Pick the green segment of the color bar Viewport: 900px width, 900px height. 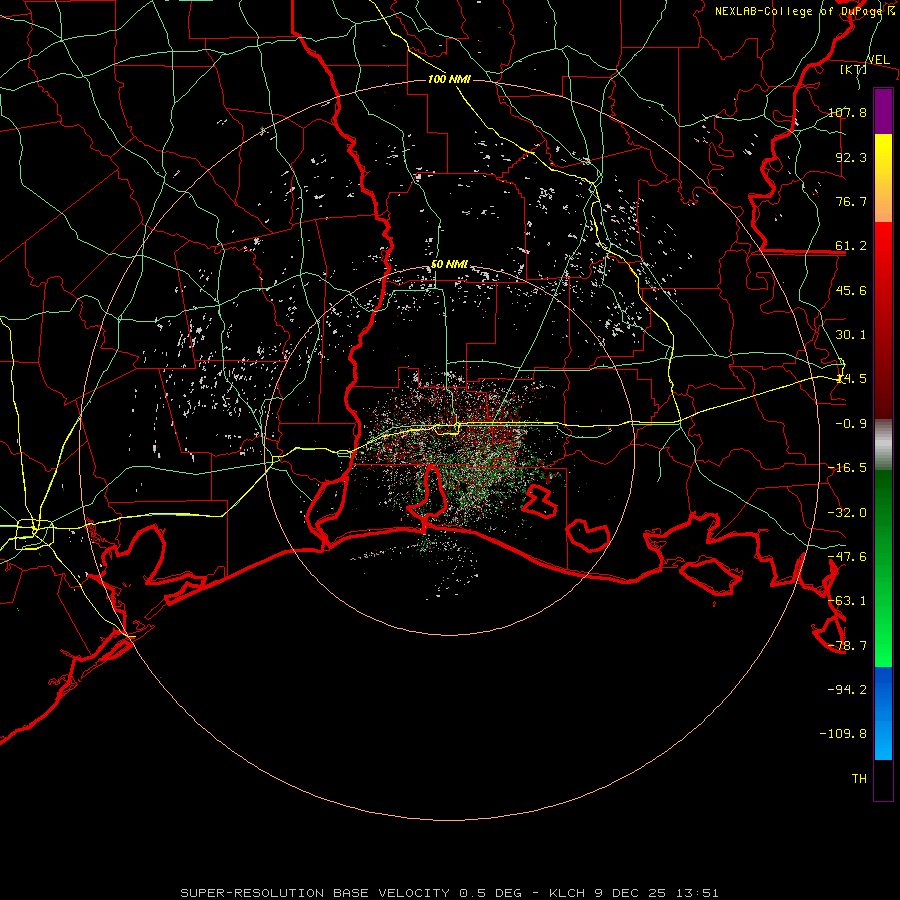883,568
